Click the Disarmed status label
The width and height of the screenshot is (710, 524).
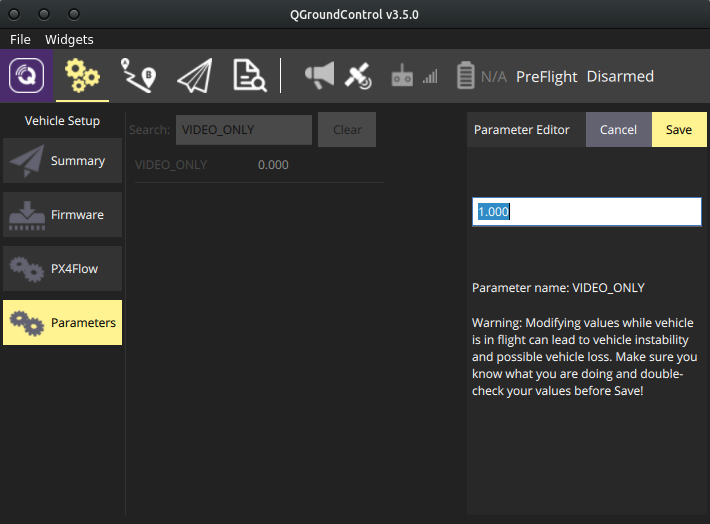click(x=620, y=76)
